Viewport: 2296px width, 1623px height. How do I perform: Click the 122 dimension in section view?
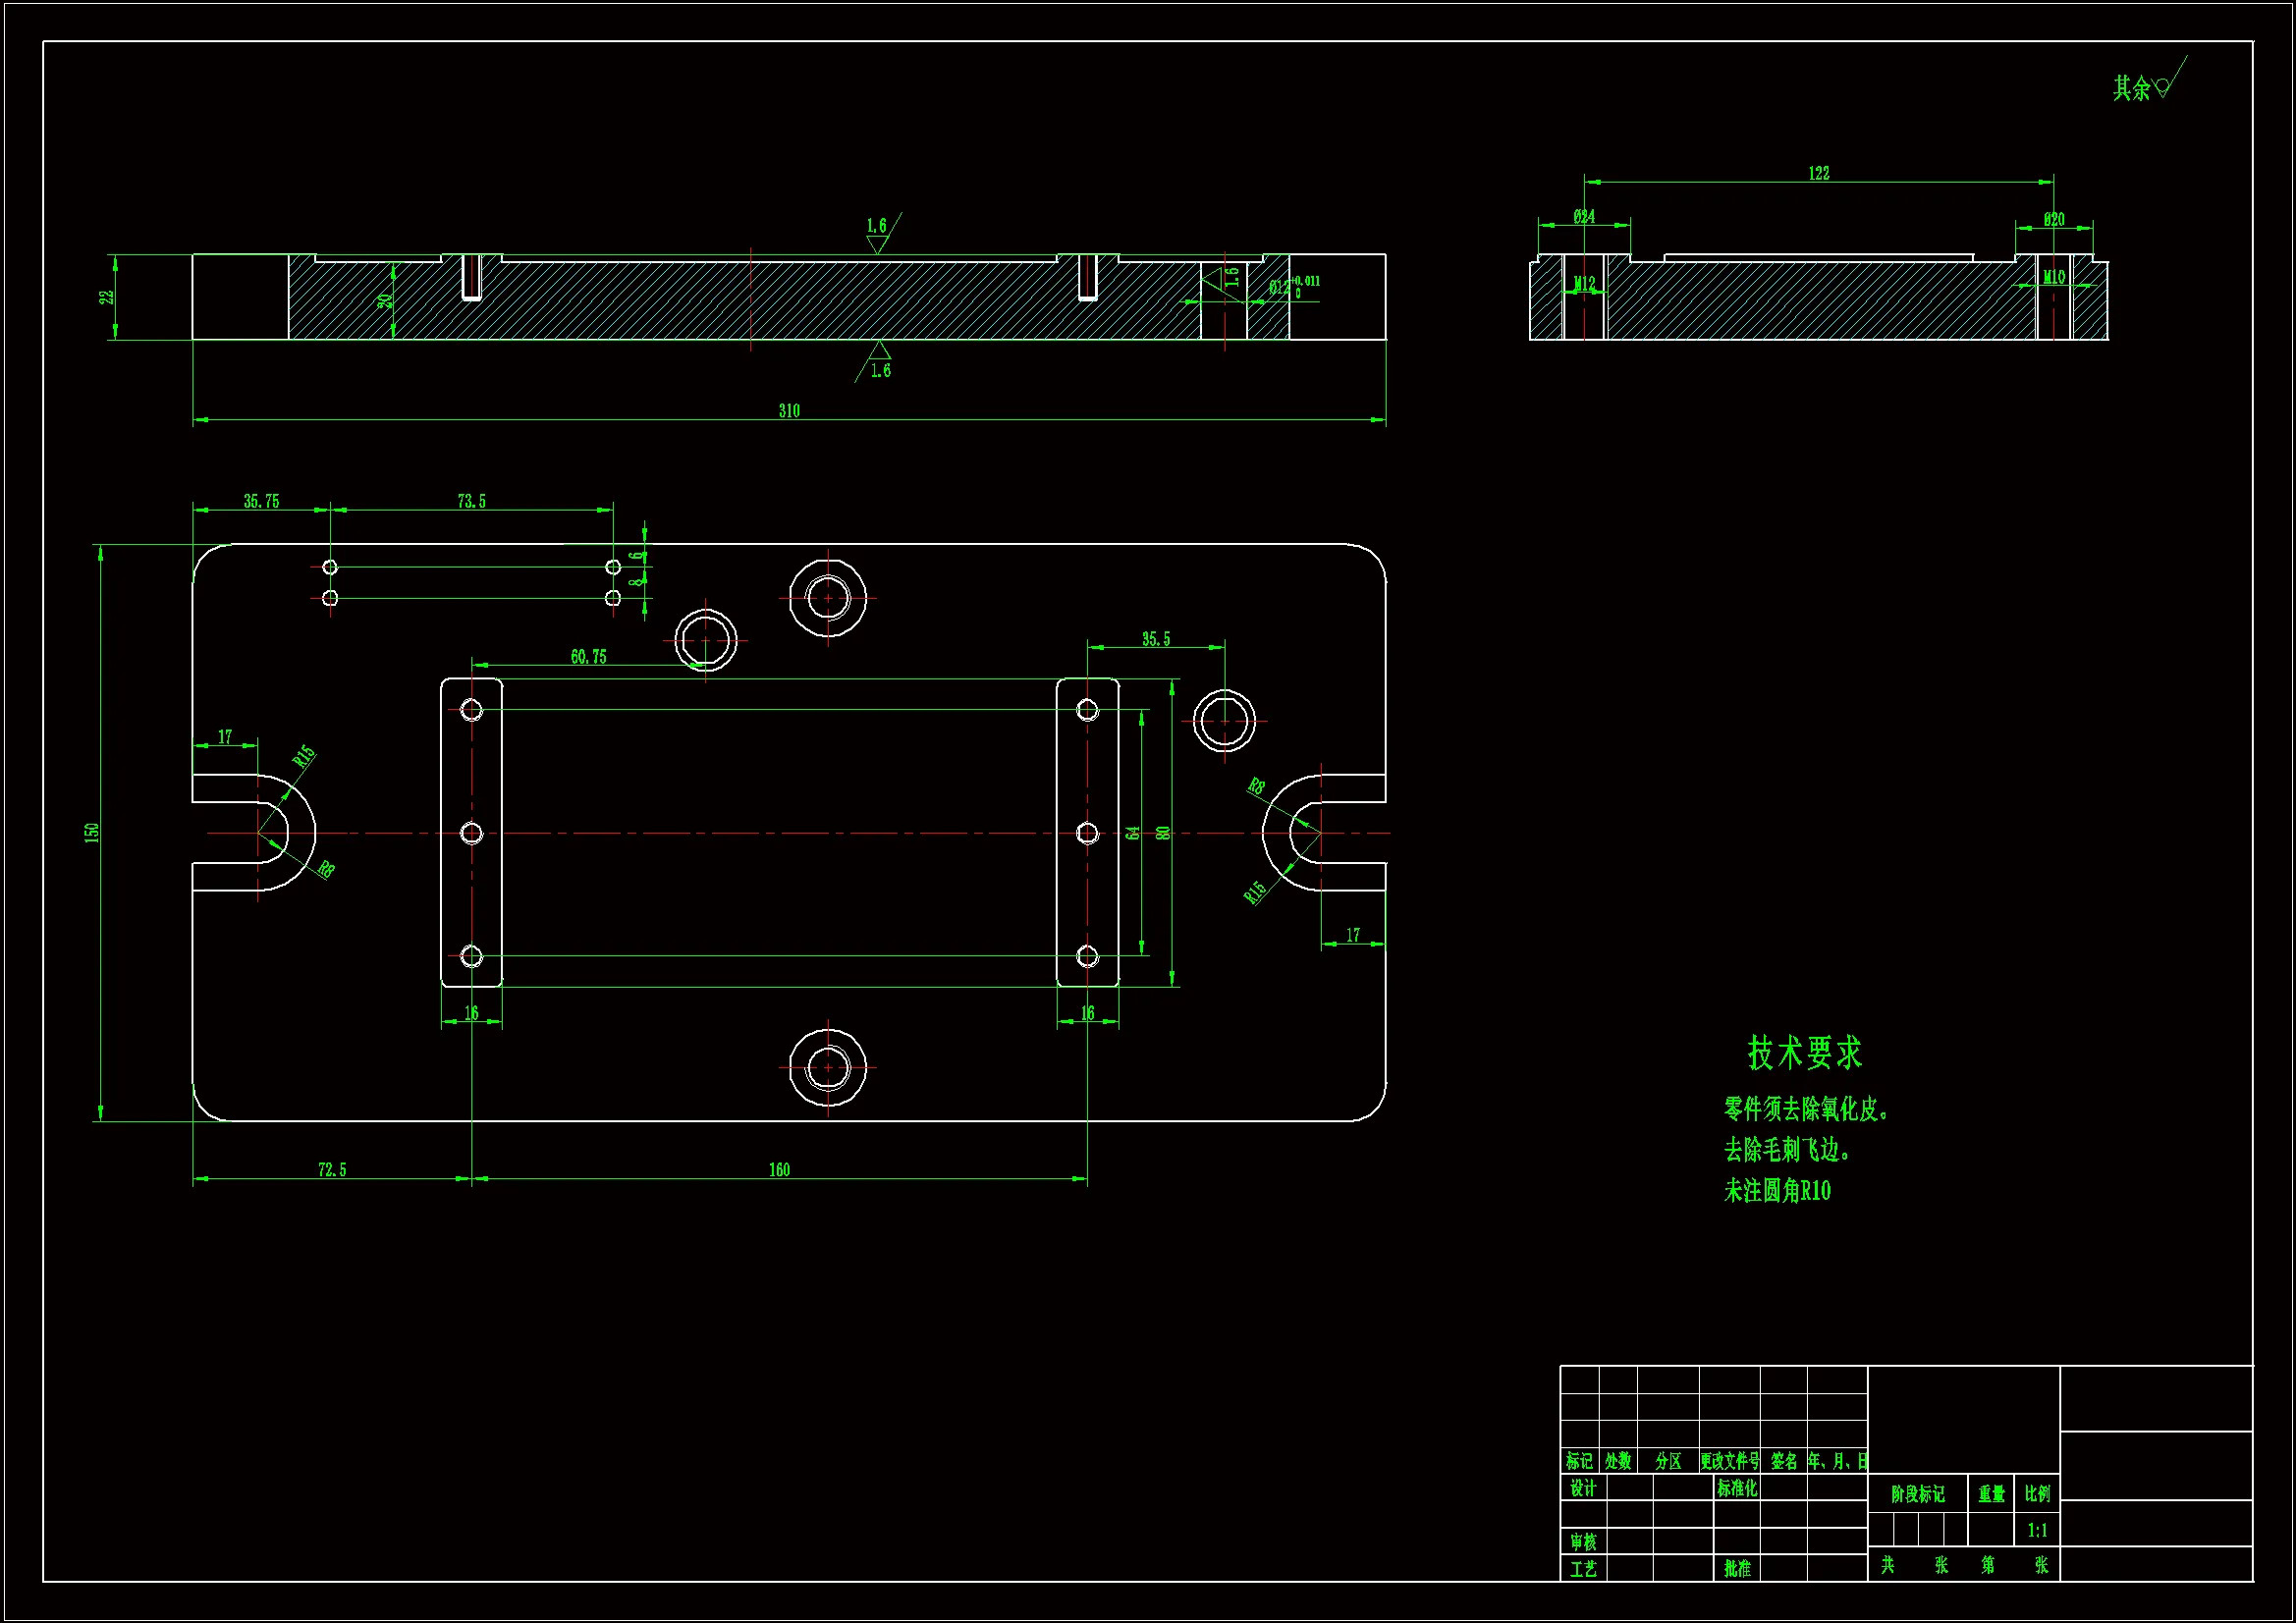[1818, 174]
